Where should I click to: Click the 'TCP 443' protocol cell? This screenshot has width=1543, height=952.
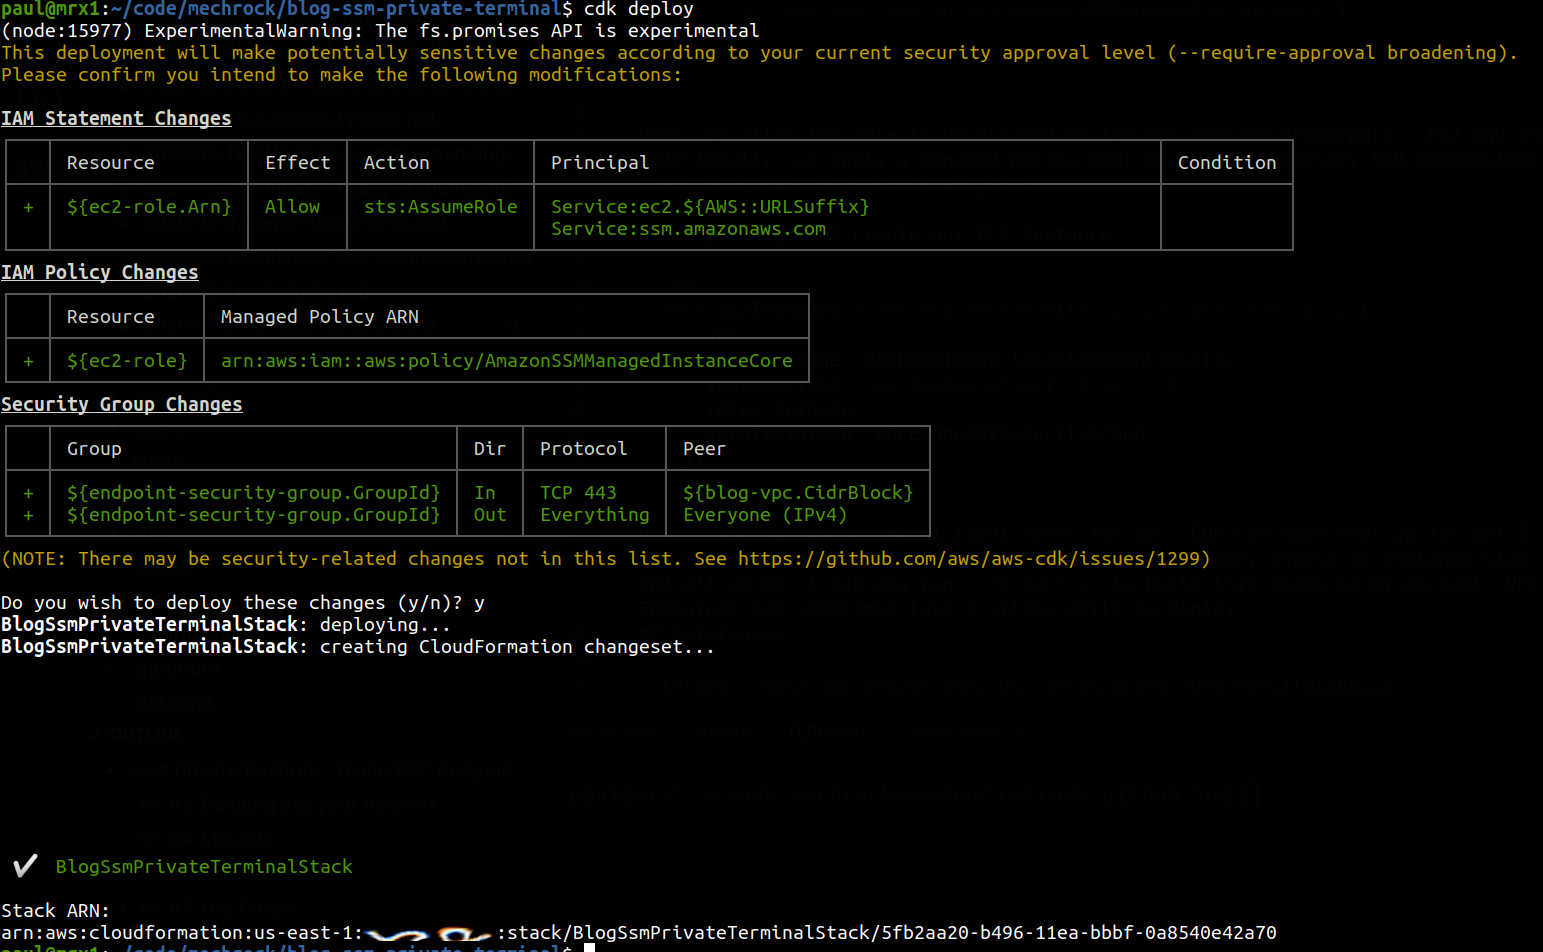[x=578, y=492]
